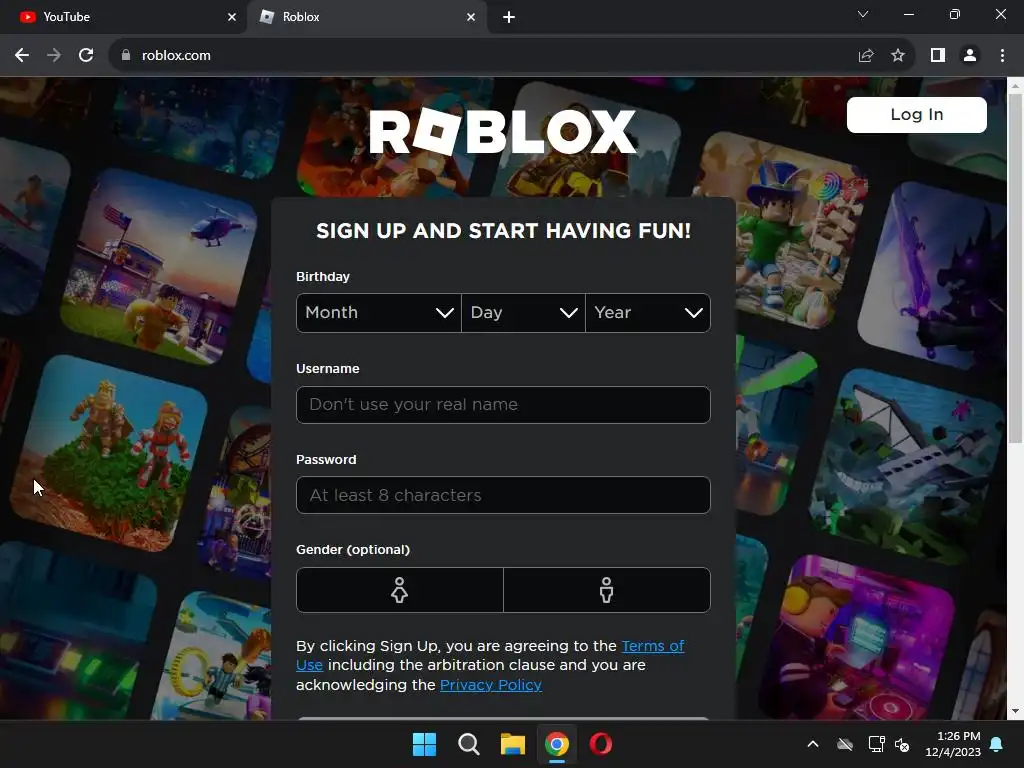Click the scrollbar up arrow
1024x768 pixels.
coord(1015,86)
